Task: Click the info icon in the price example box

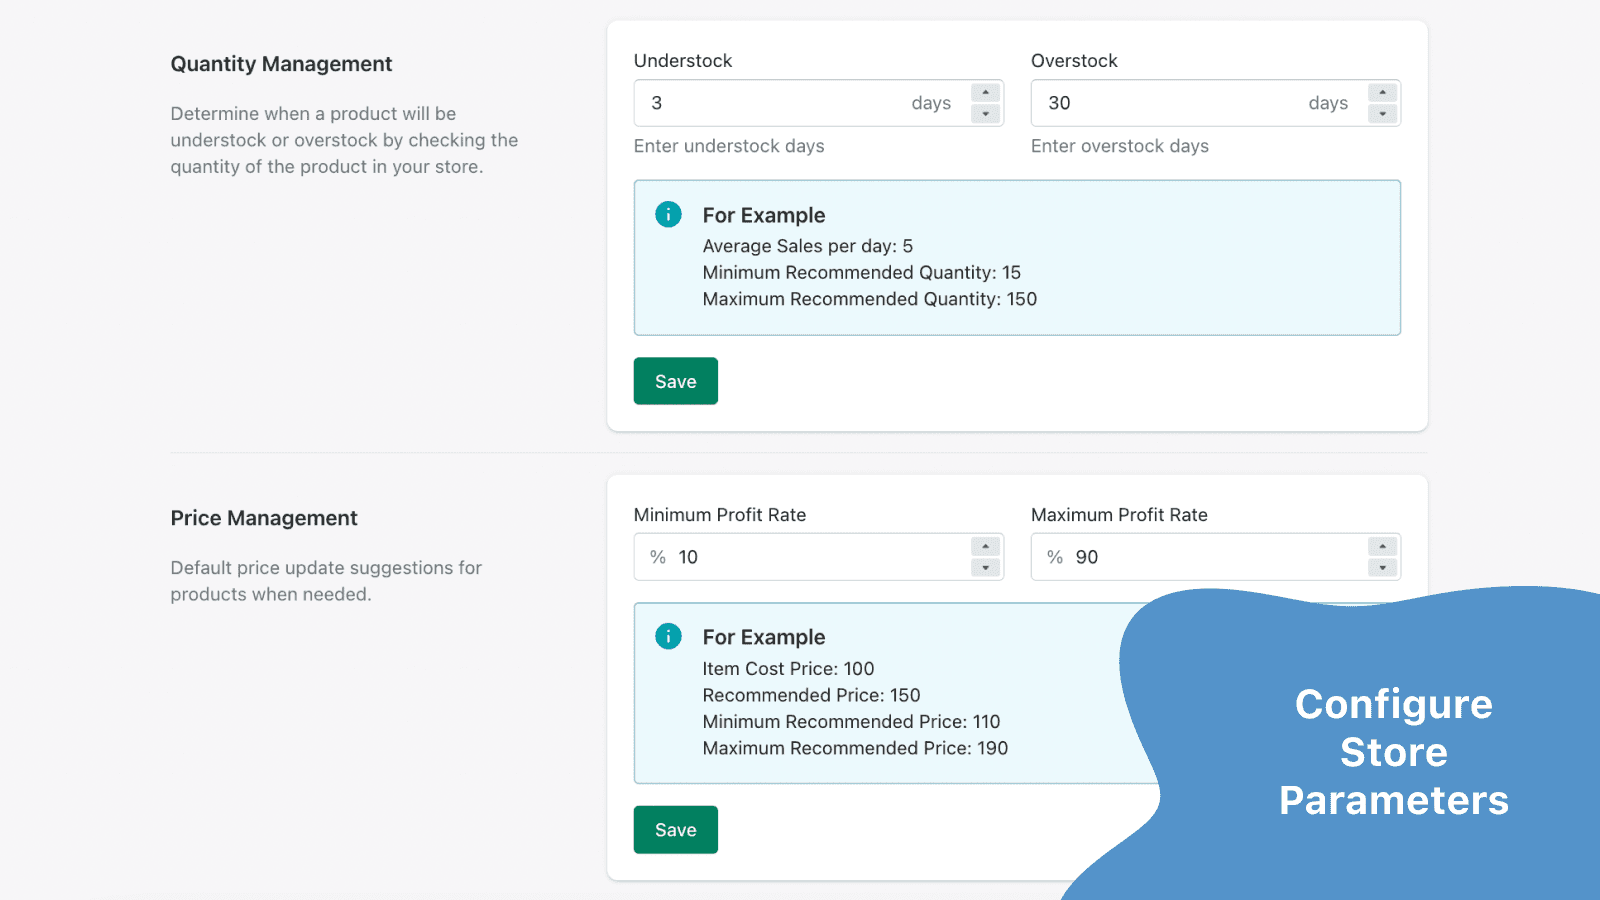Action: 667,635
